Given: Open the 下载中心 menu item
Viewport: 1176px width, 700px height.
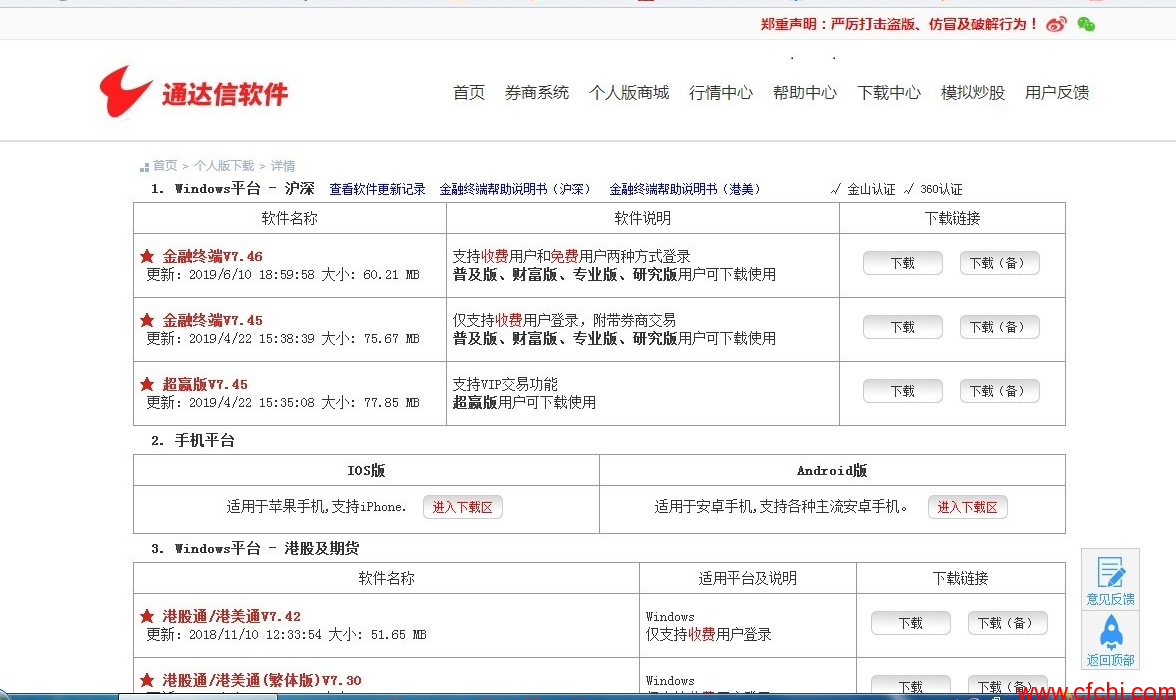Looking at the screenshot, I should pyautogui.click(x=889, y=92).
